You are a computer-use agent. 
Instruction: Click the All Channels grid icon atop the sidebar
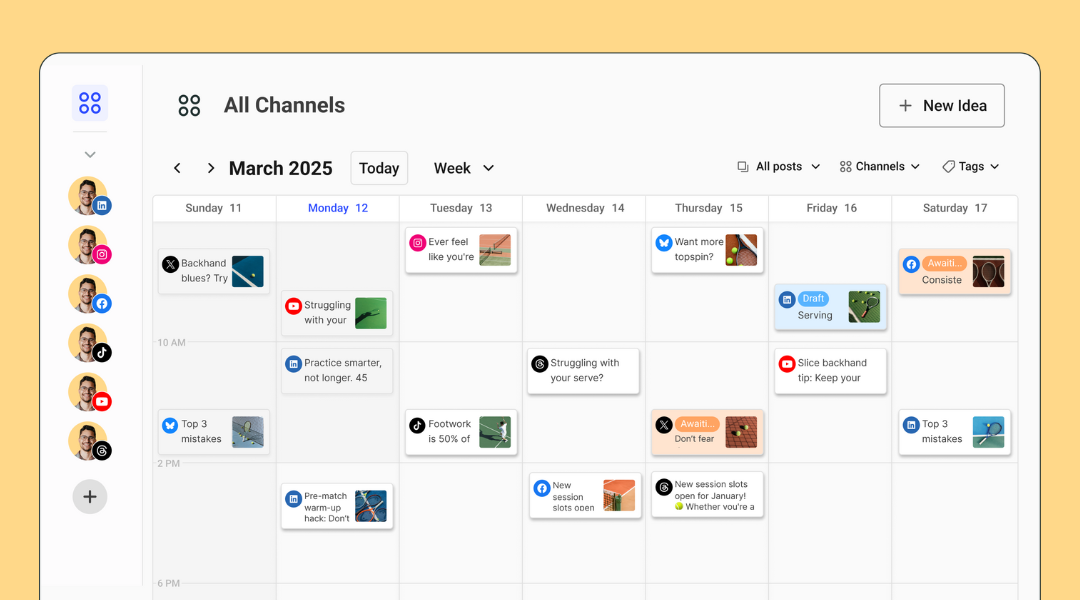tap(90, 102)
